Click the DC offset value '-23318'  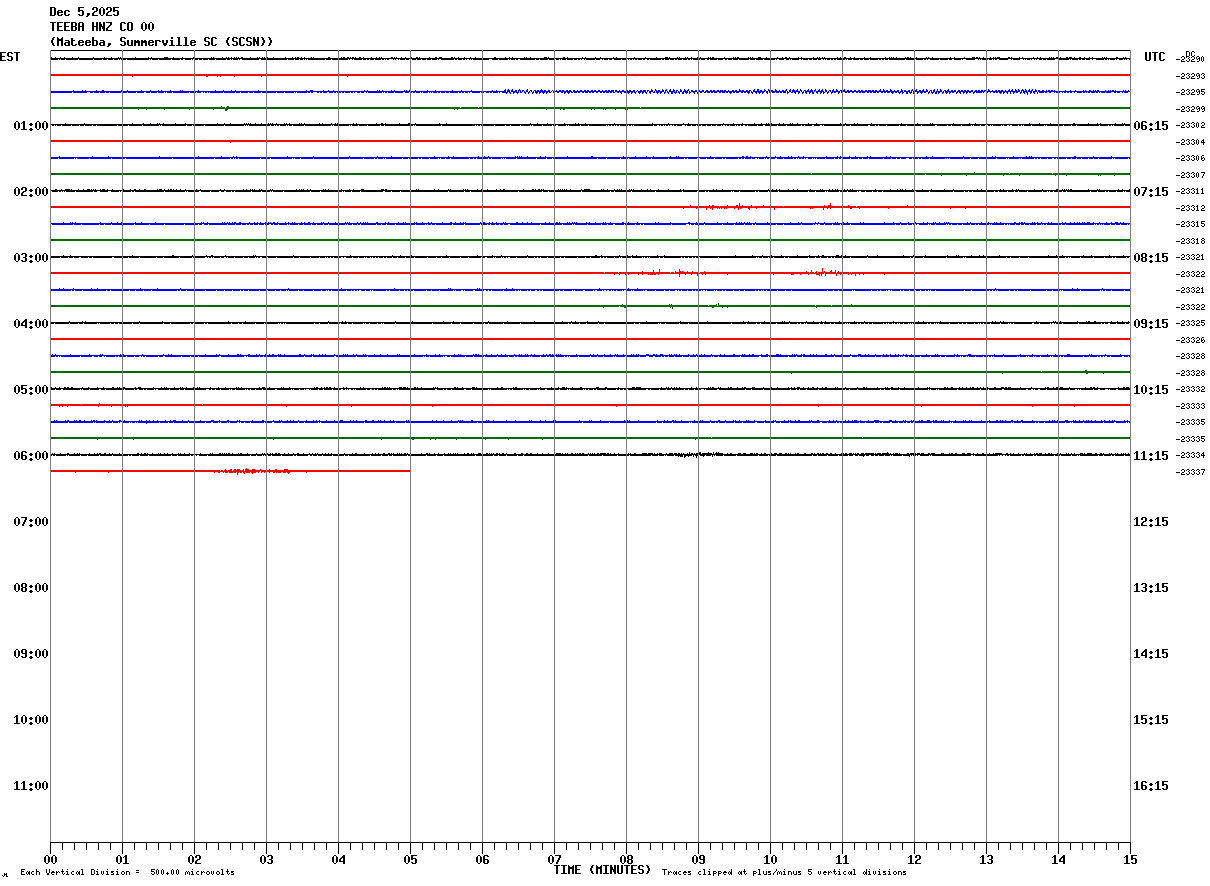[1191, 241]
